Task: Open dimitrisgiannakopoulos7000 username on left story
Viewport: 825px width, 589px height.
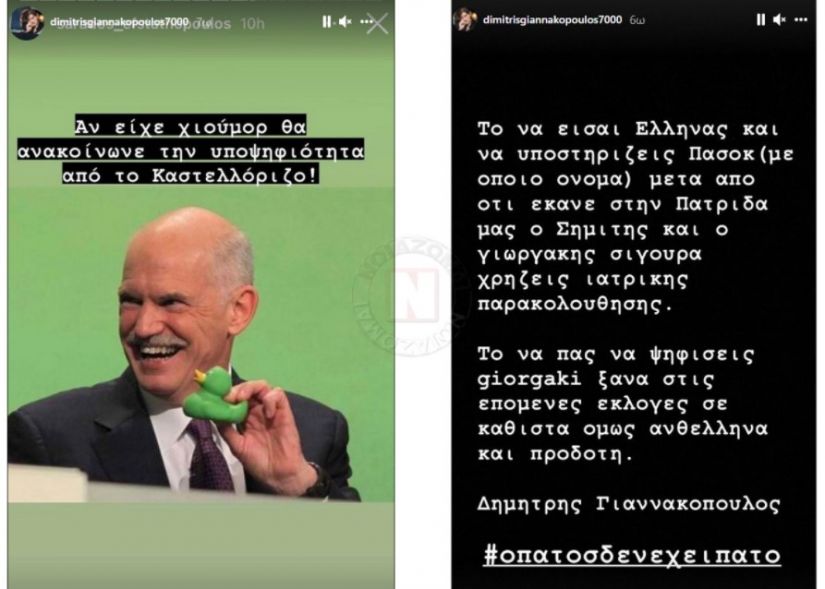Action: coord(119,22)
